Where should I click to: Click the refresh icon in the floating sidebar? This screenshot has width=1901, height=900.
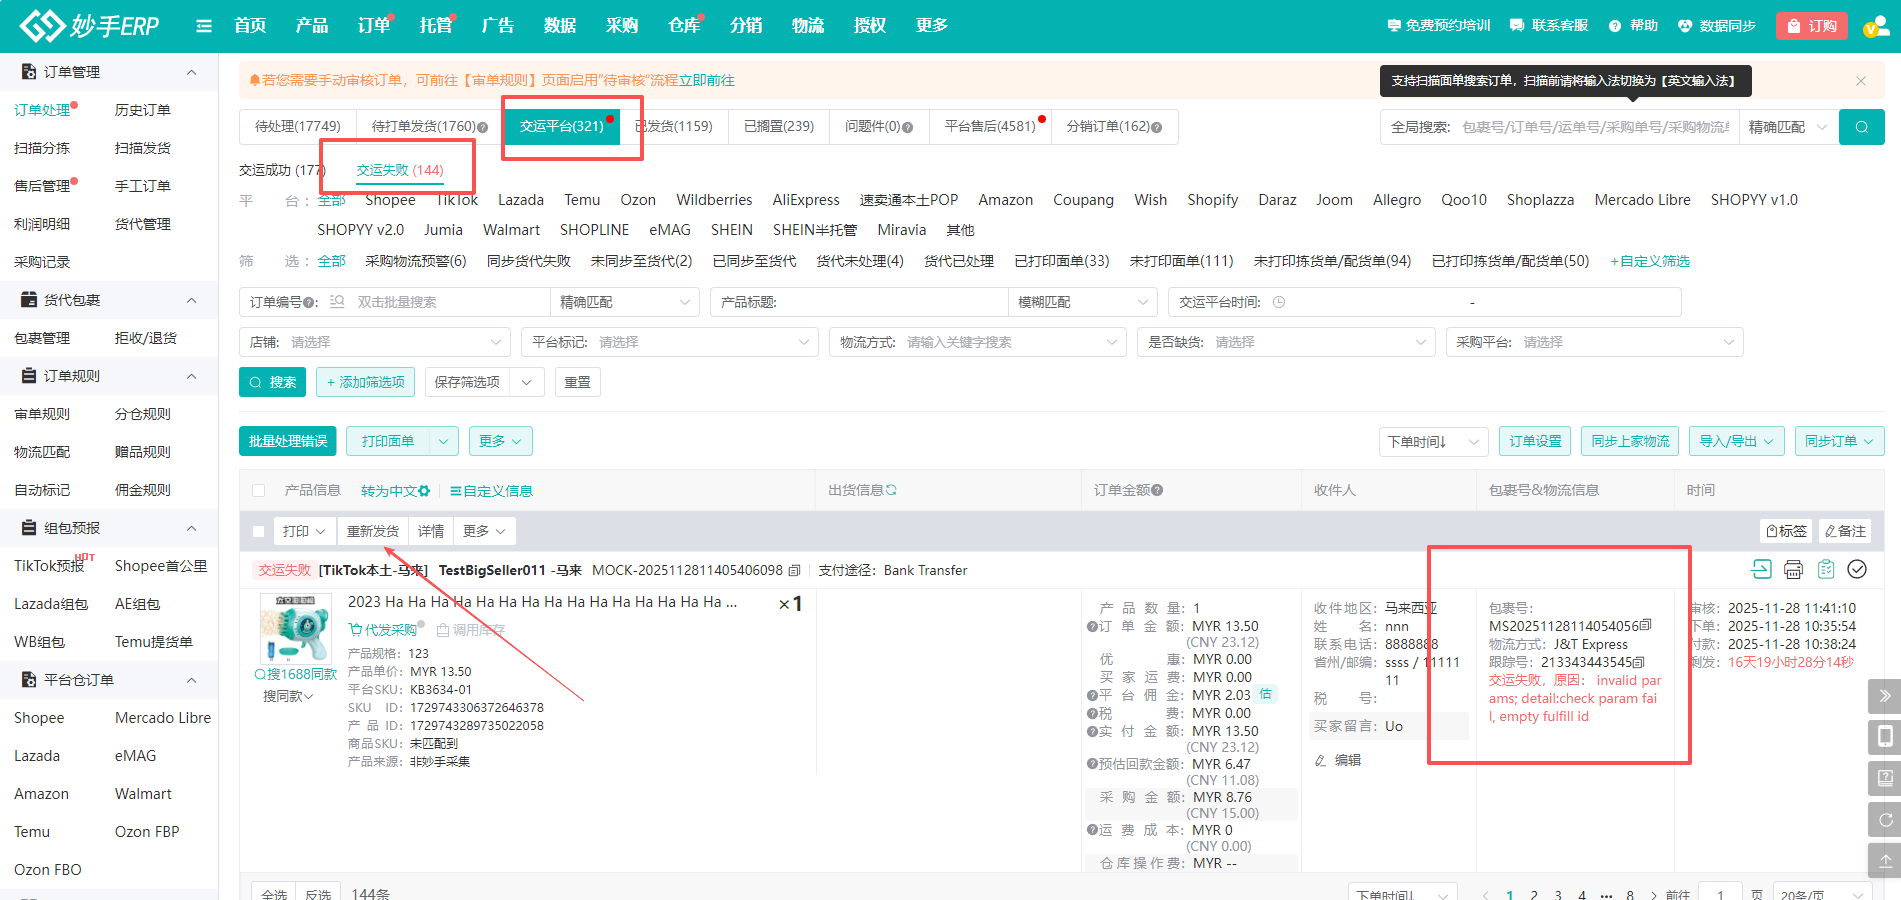1884,820
